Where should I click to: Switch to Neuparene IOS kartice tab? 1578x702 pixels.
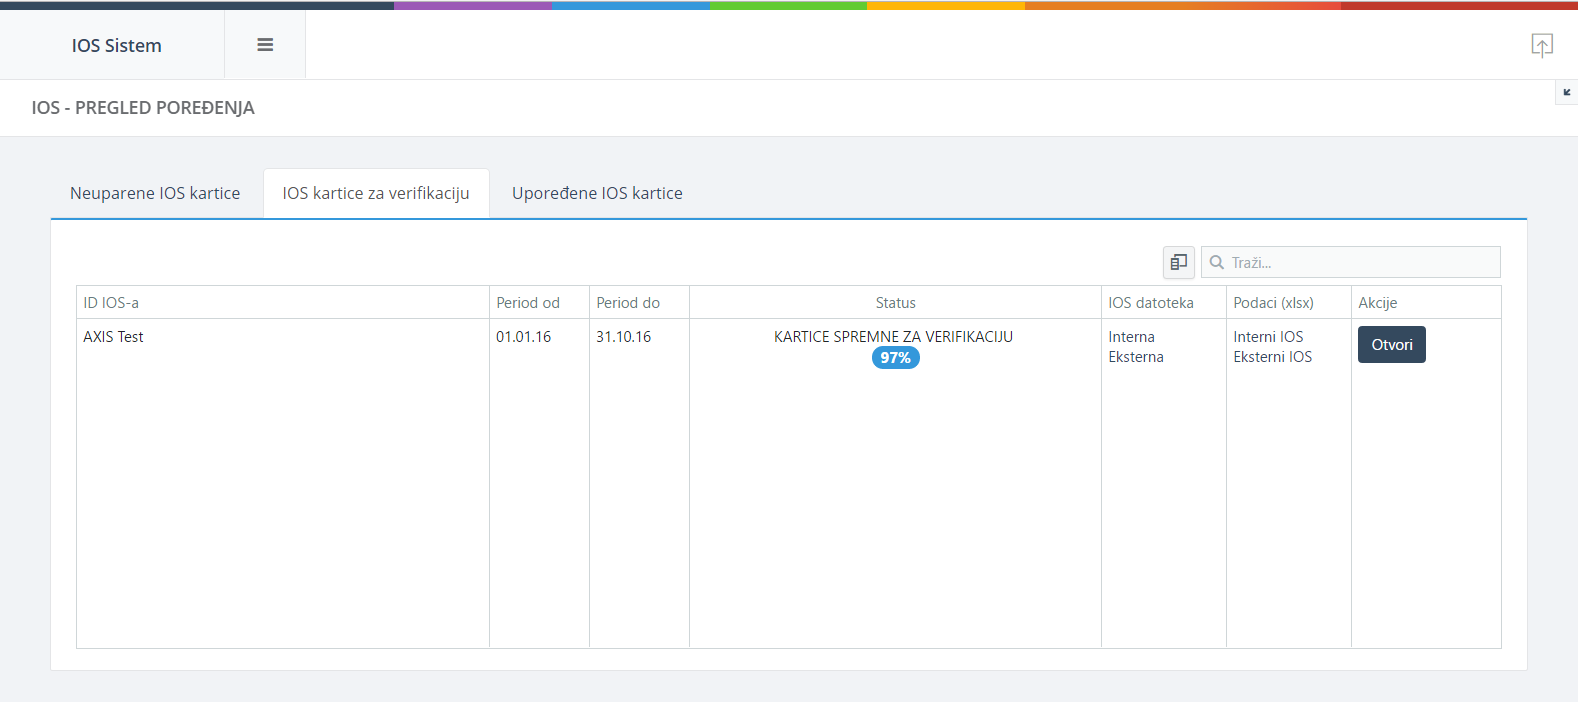pyautogui.click(x=155, y=193)
